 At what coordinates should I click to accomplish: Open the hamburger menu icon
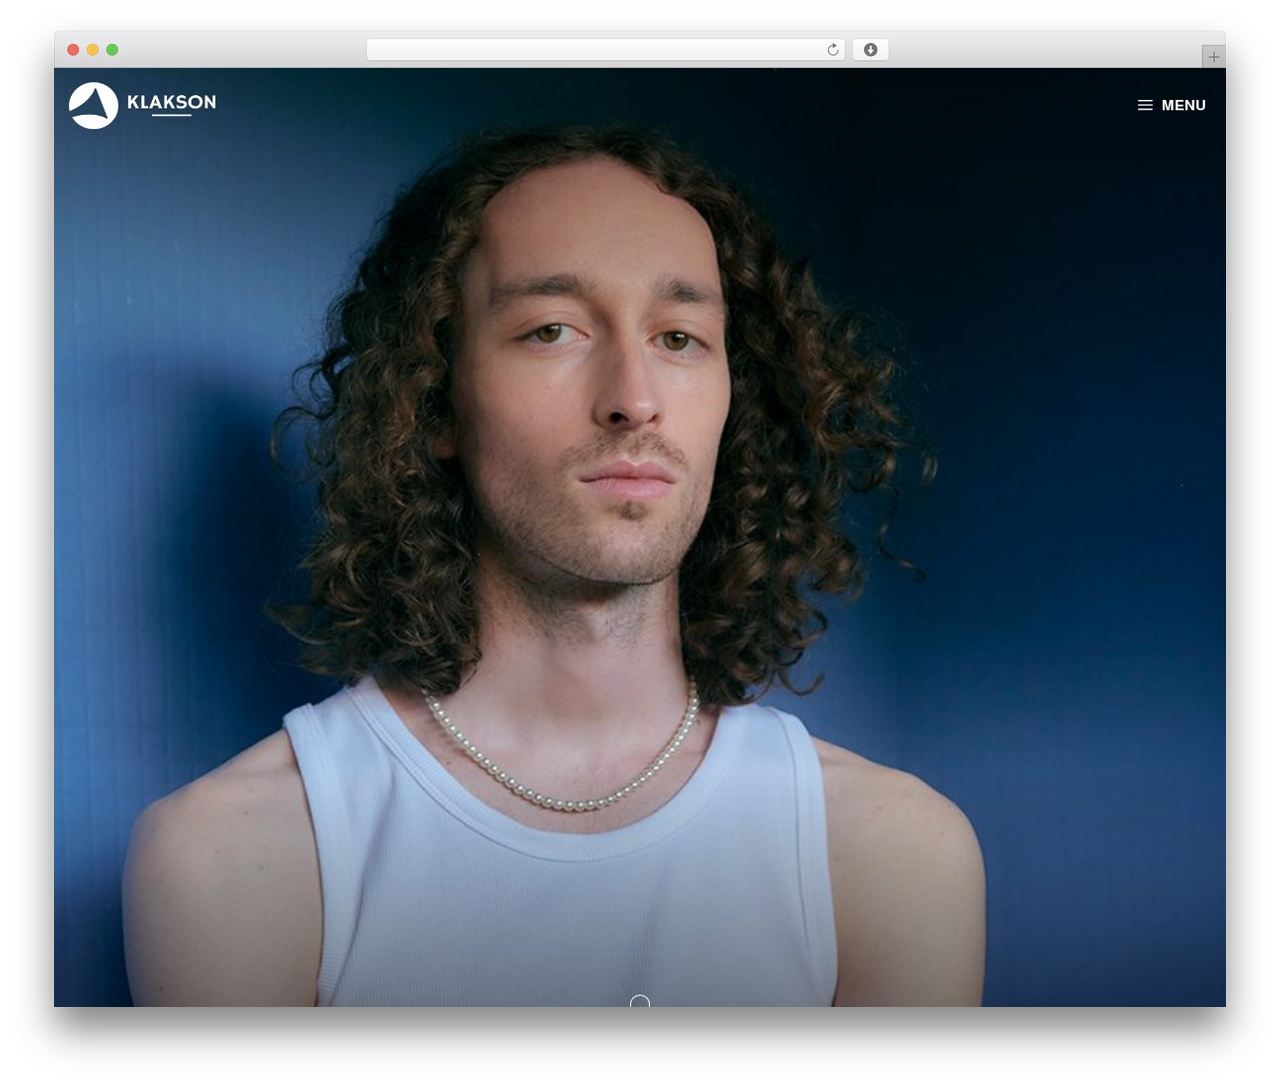coord(1145,105)
